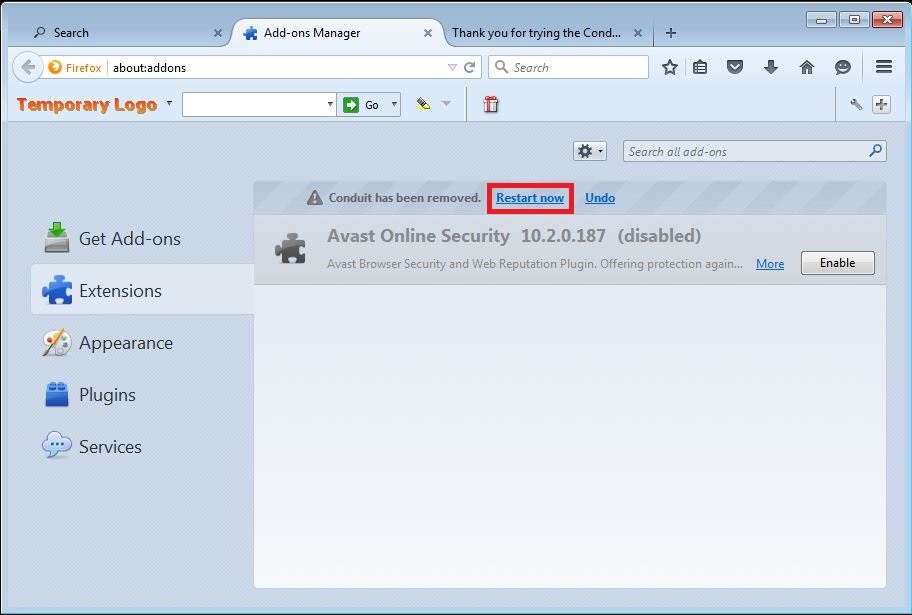Image resolution: width=912 pixels, height=615 pixels.
Task: Switch to Thank you for trying the Cond... tab
Action: (x=547, y=33)
